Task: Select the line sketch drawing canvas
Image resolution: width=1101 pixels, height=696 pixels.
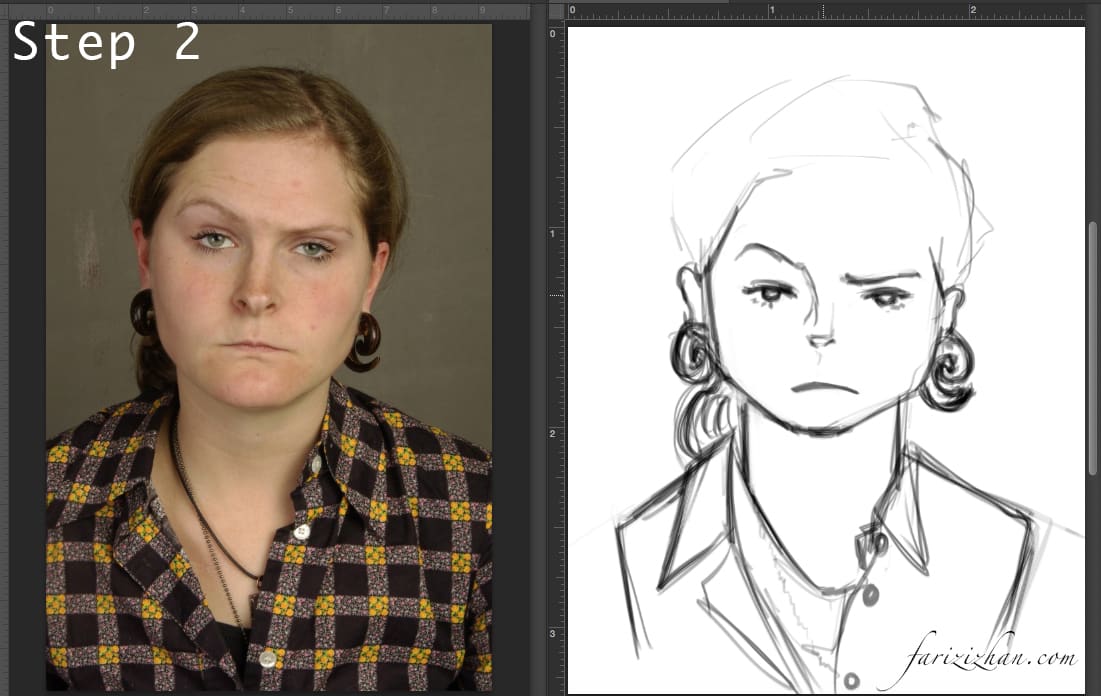Action: click(826, 360)
